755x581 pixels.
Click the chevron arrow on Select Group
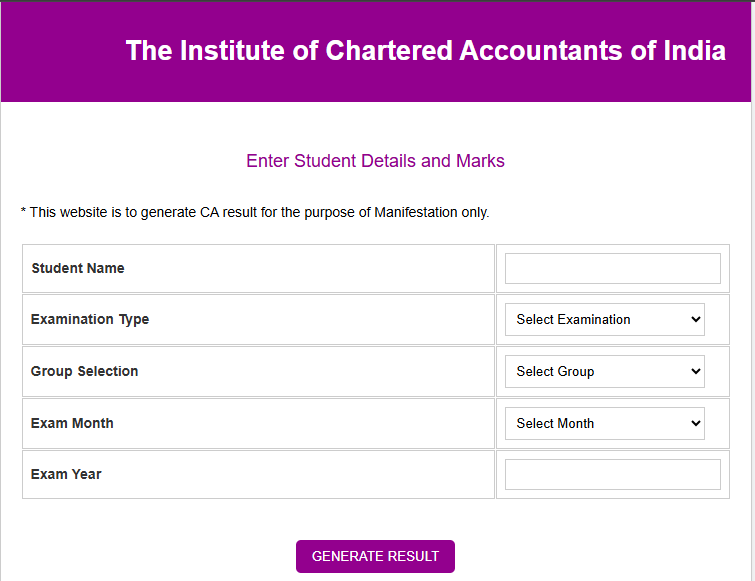(x=695, y=372)
